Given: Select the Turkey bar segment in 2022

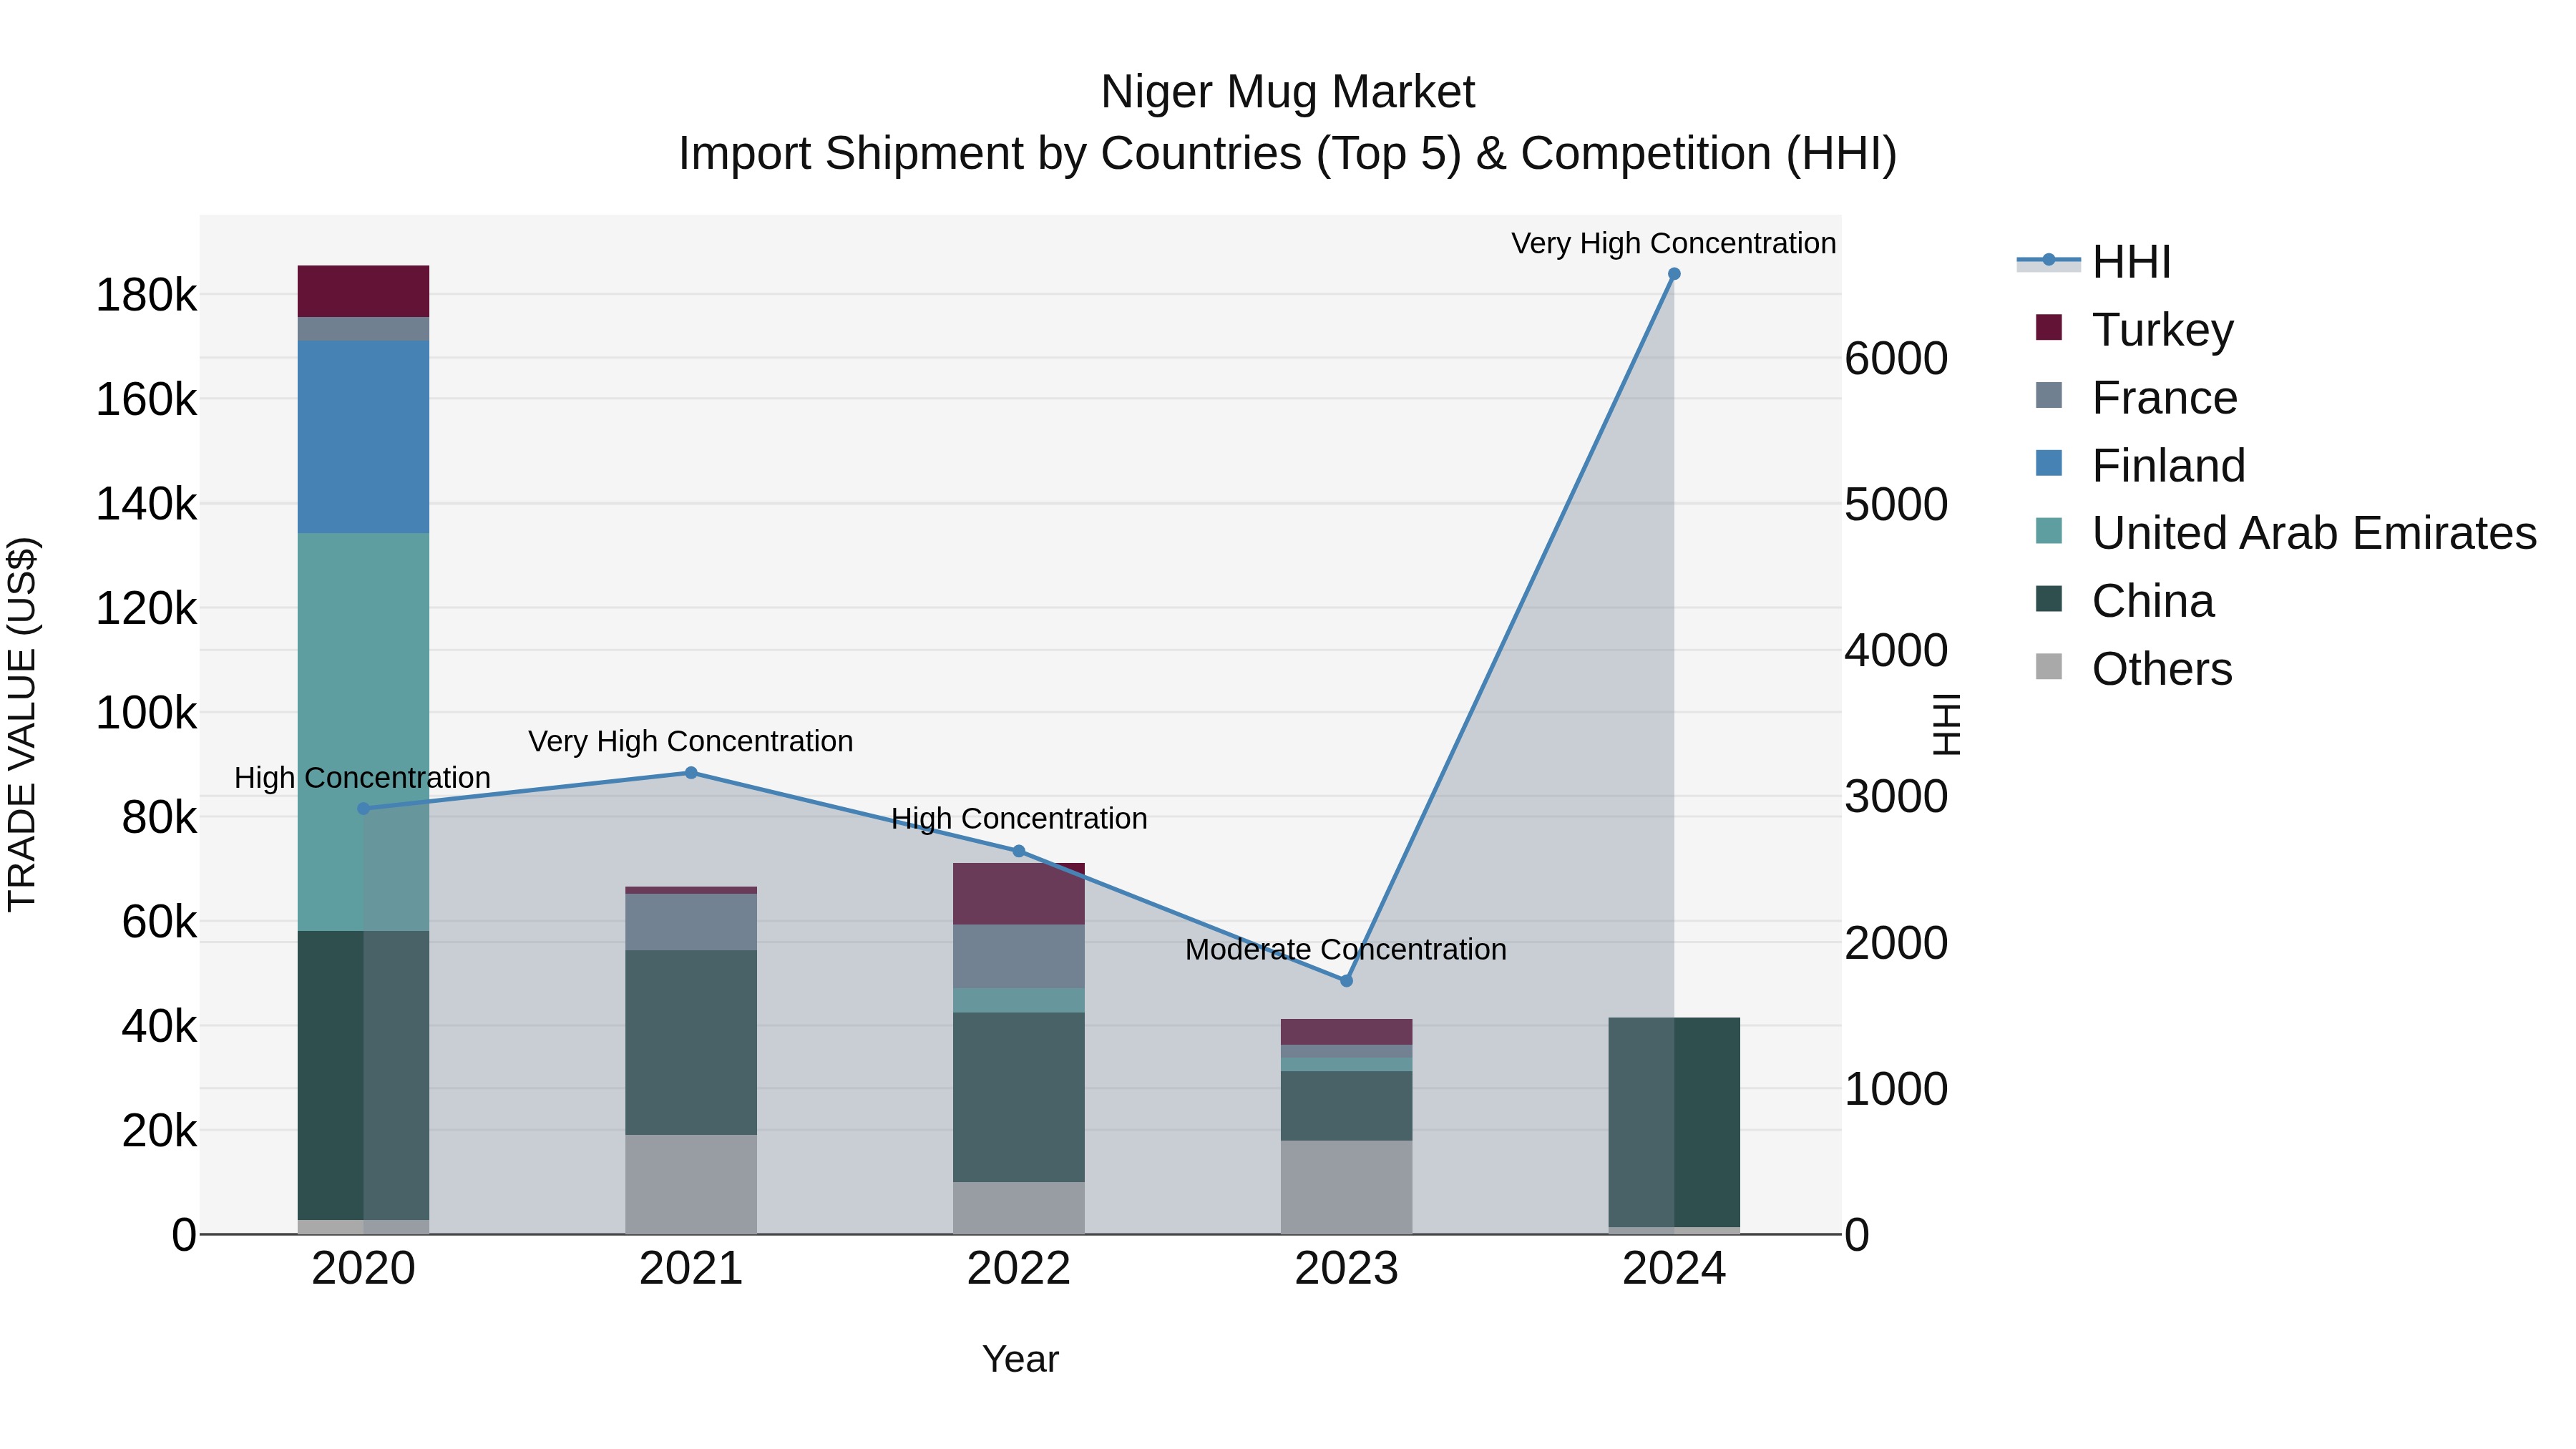Looking at the screenshot, I should click(x=1019, y=893).
